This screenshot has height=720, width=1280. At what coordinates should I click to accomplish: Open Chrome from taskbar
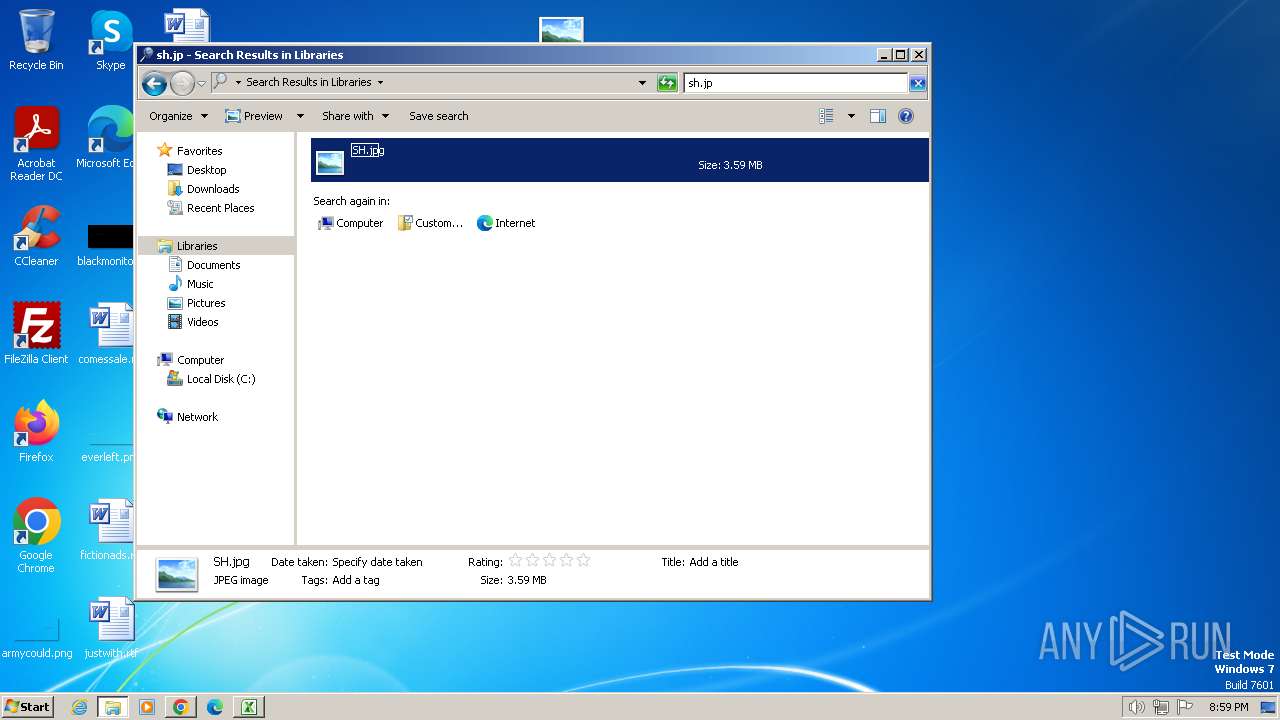coord(180,707)
